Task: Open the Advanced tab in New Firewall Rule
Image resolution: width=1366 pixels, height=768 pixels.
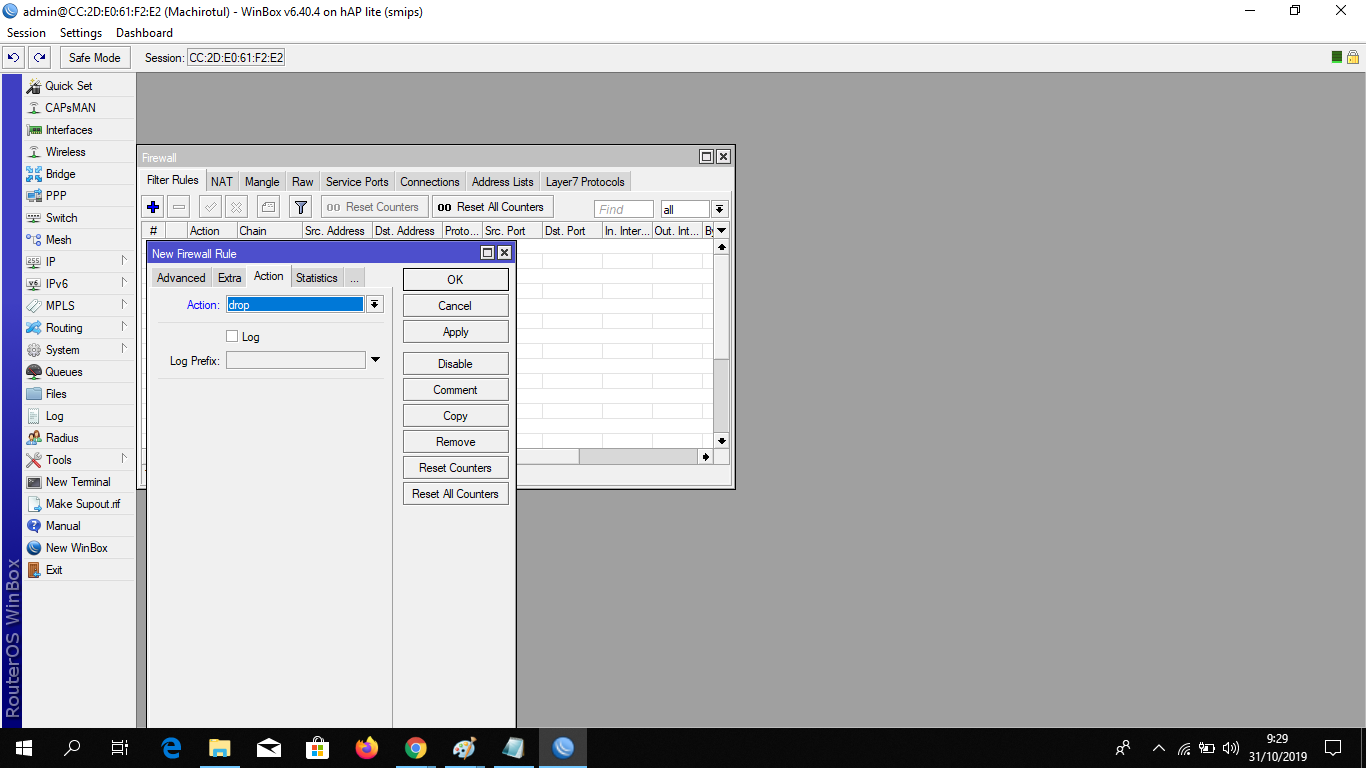Action: pyautogui.click(x=181, y=278)
